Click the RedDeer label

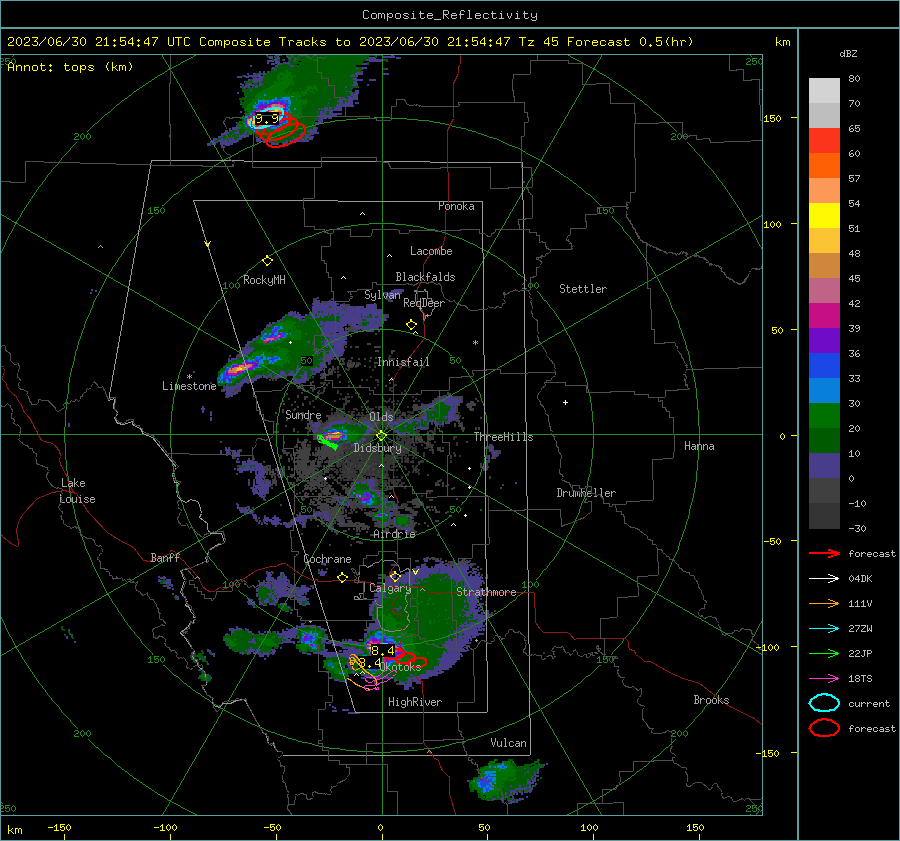[424, 303]
